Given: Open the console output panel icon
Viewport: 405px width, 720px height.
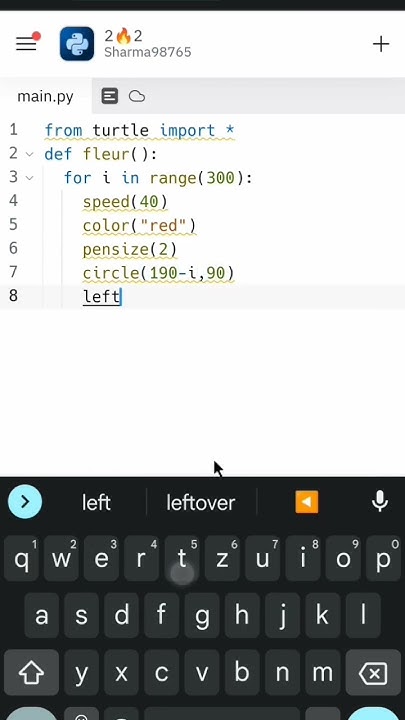Looking at the screenshot, I should [x=110, y=96].
